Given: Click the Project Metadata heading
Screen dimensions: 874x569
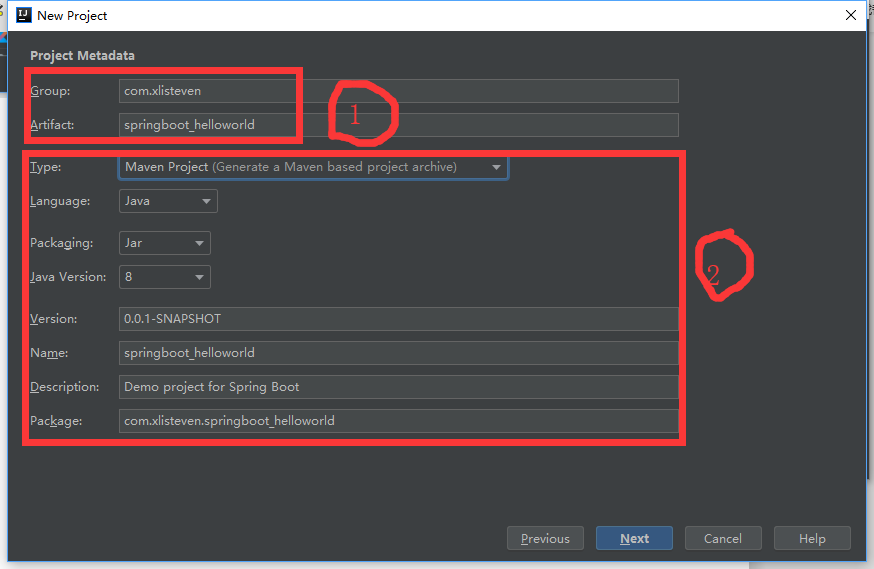Looking at the screenshot, I should (x=82, y=56).
